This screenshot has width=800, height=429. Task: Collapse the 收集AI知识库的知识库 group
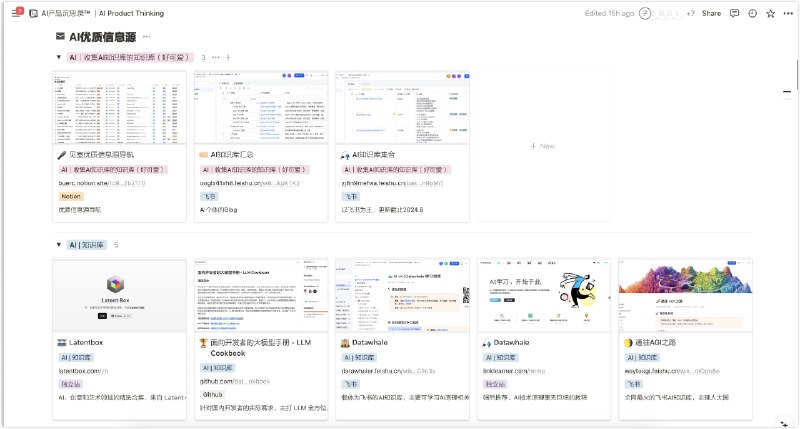point(59,57)
